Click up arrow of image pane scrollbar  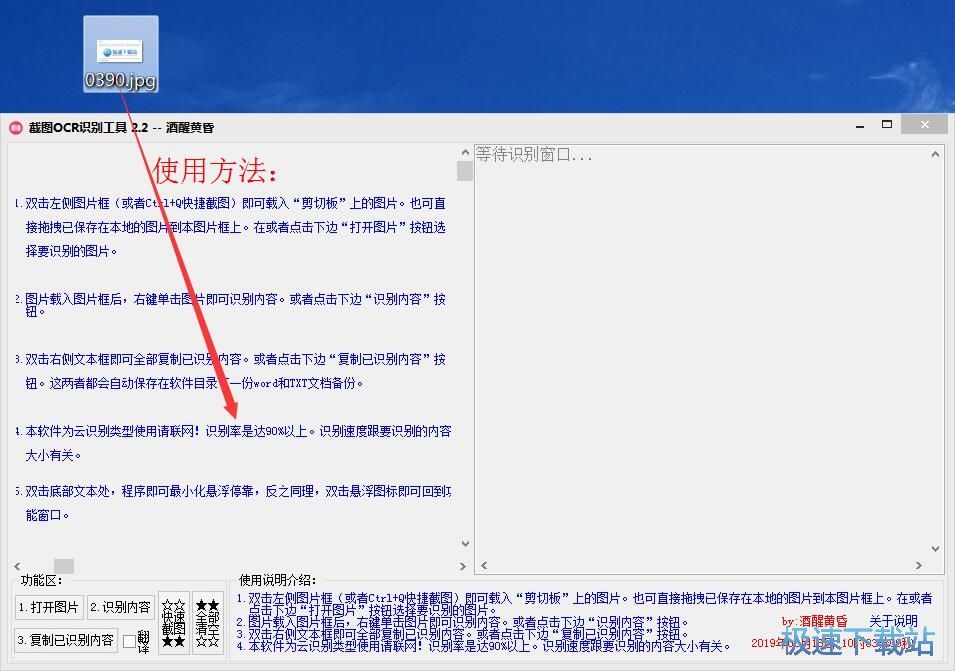pos(464,153)
